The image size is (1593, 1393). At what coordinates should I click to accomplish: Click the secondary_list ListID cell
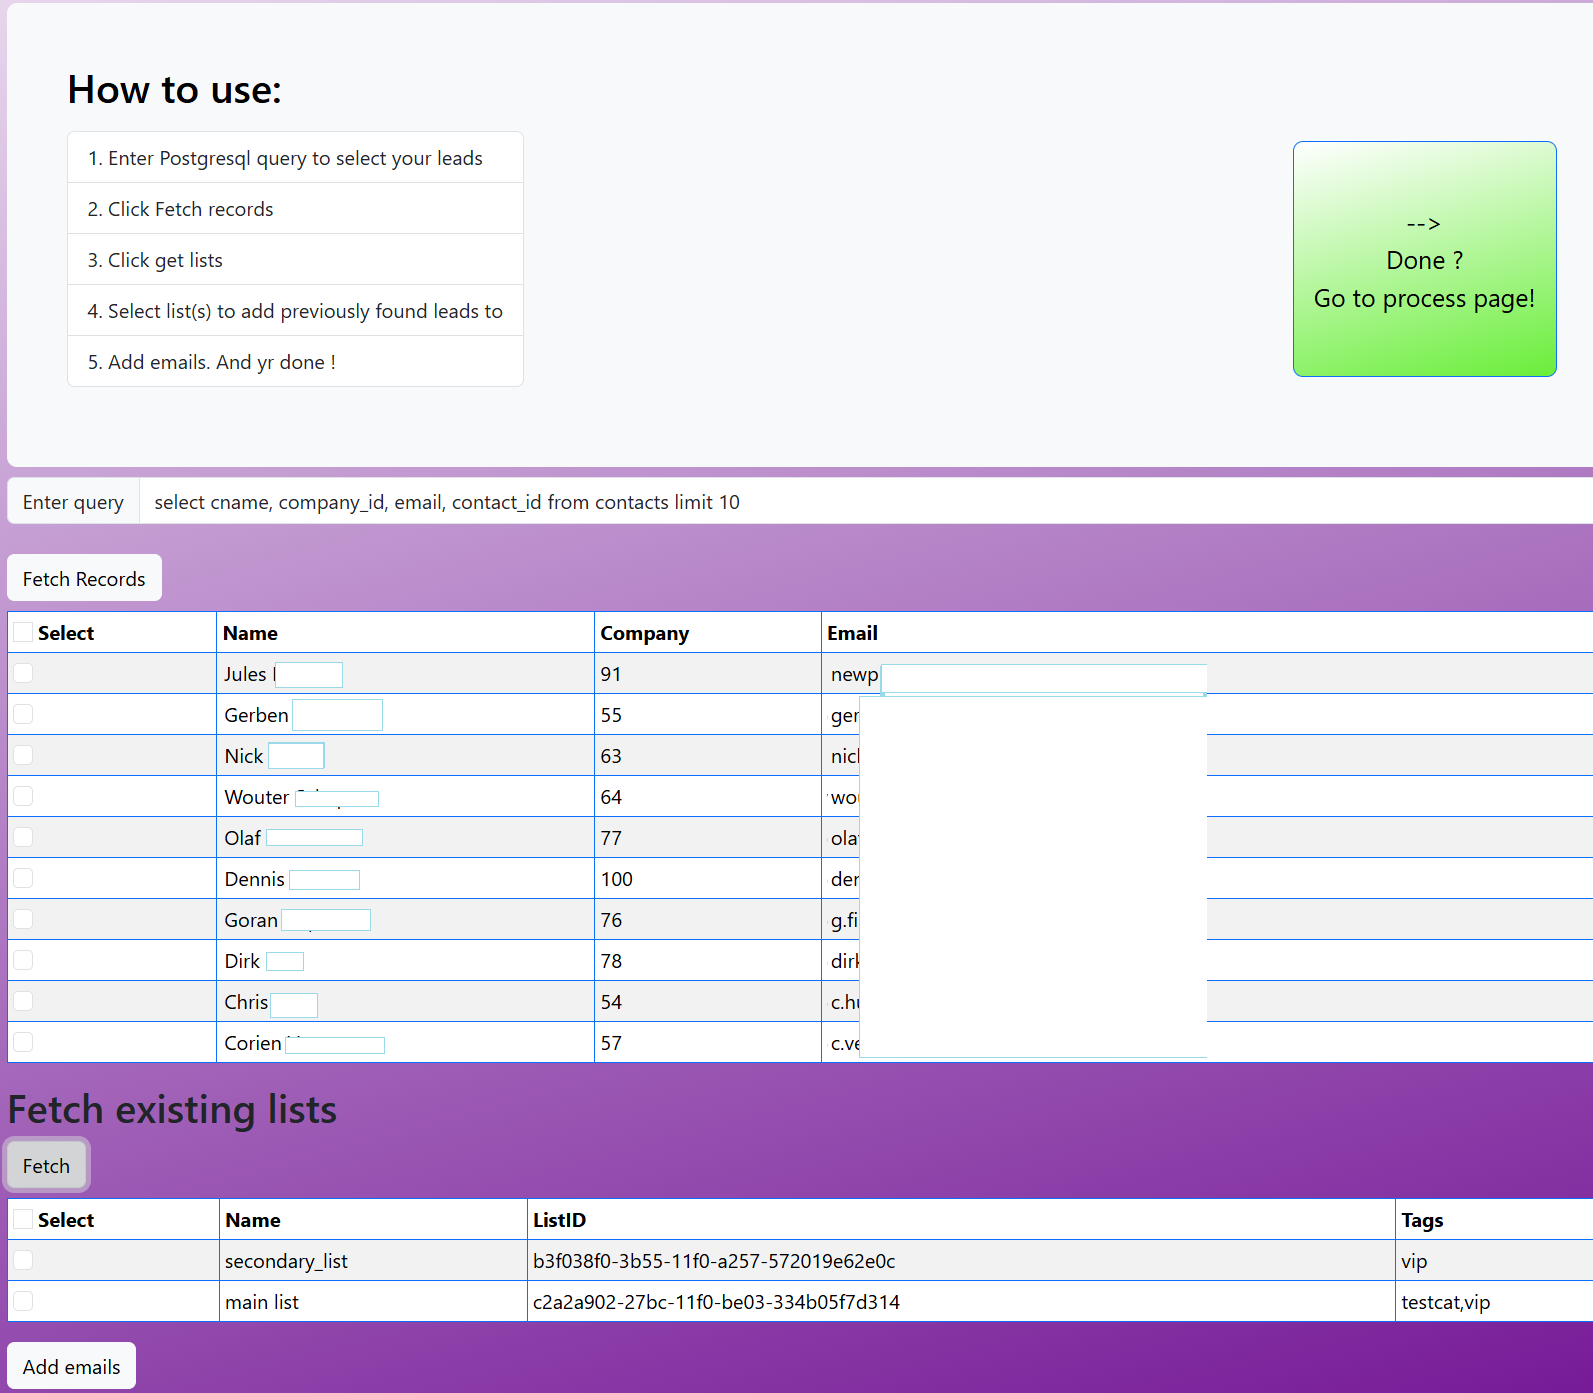[x=713, y=1261]
